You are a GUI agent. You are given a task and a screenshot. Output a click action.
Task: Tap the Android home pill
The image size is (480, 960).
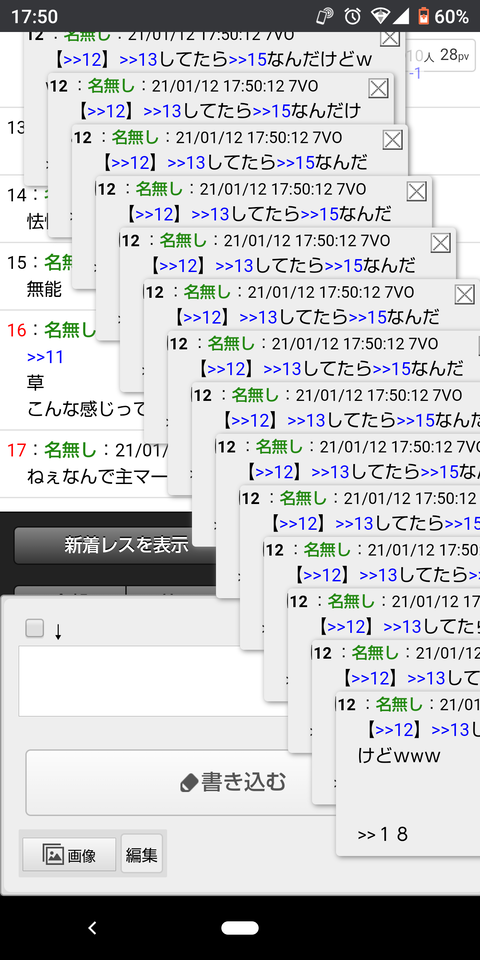(240, 928)
